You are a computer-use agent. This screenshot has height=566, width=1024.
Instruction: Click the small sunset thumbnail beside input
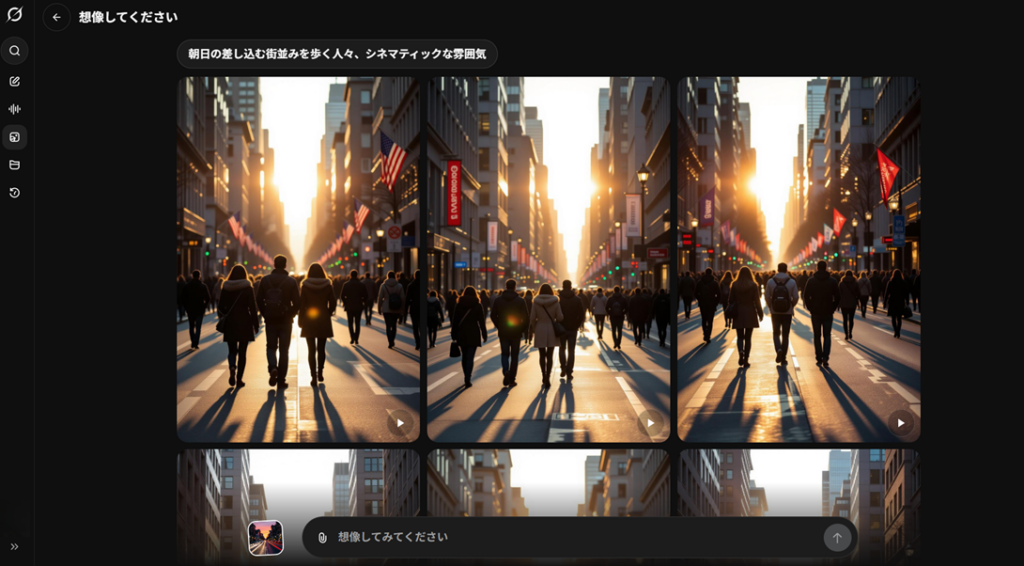pos(266,538)
